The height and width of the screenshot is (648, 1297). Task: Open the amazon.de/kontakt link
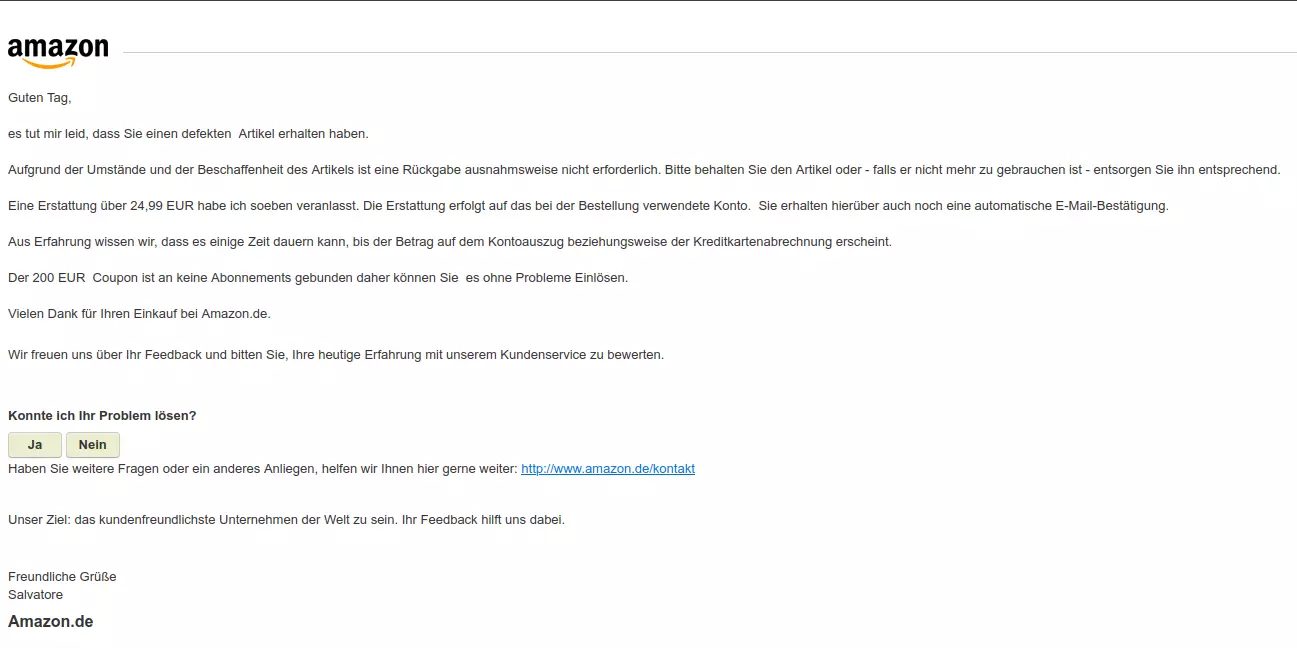(x=608, y=468)
